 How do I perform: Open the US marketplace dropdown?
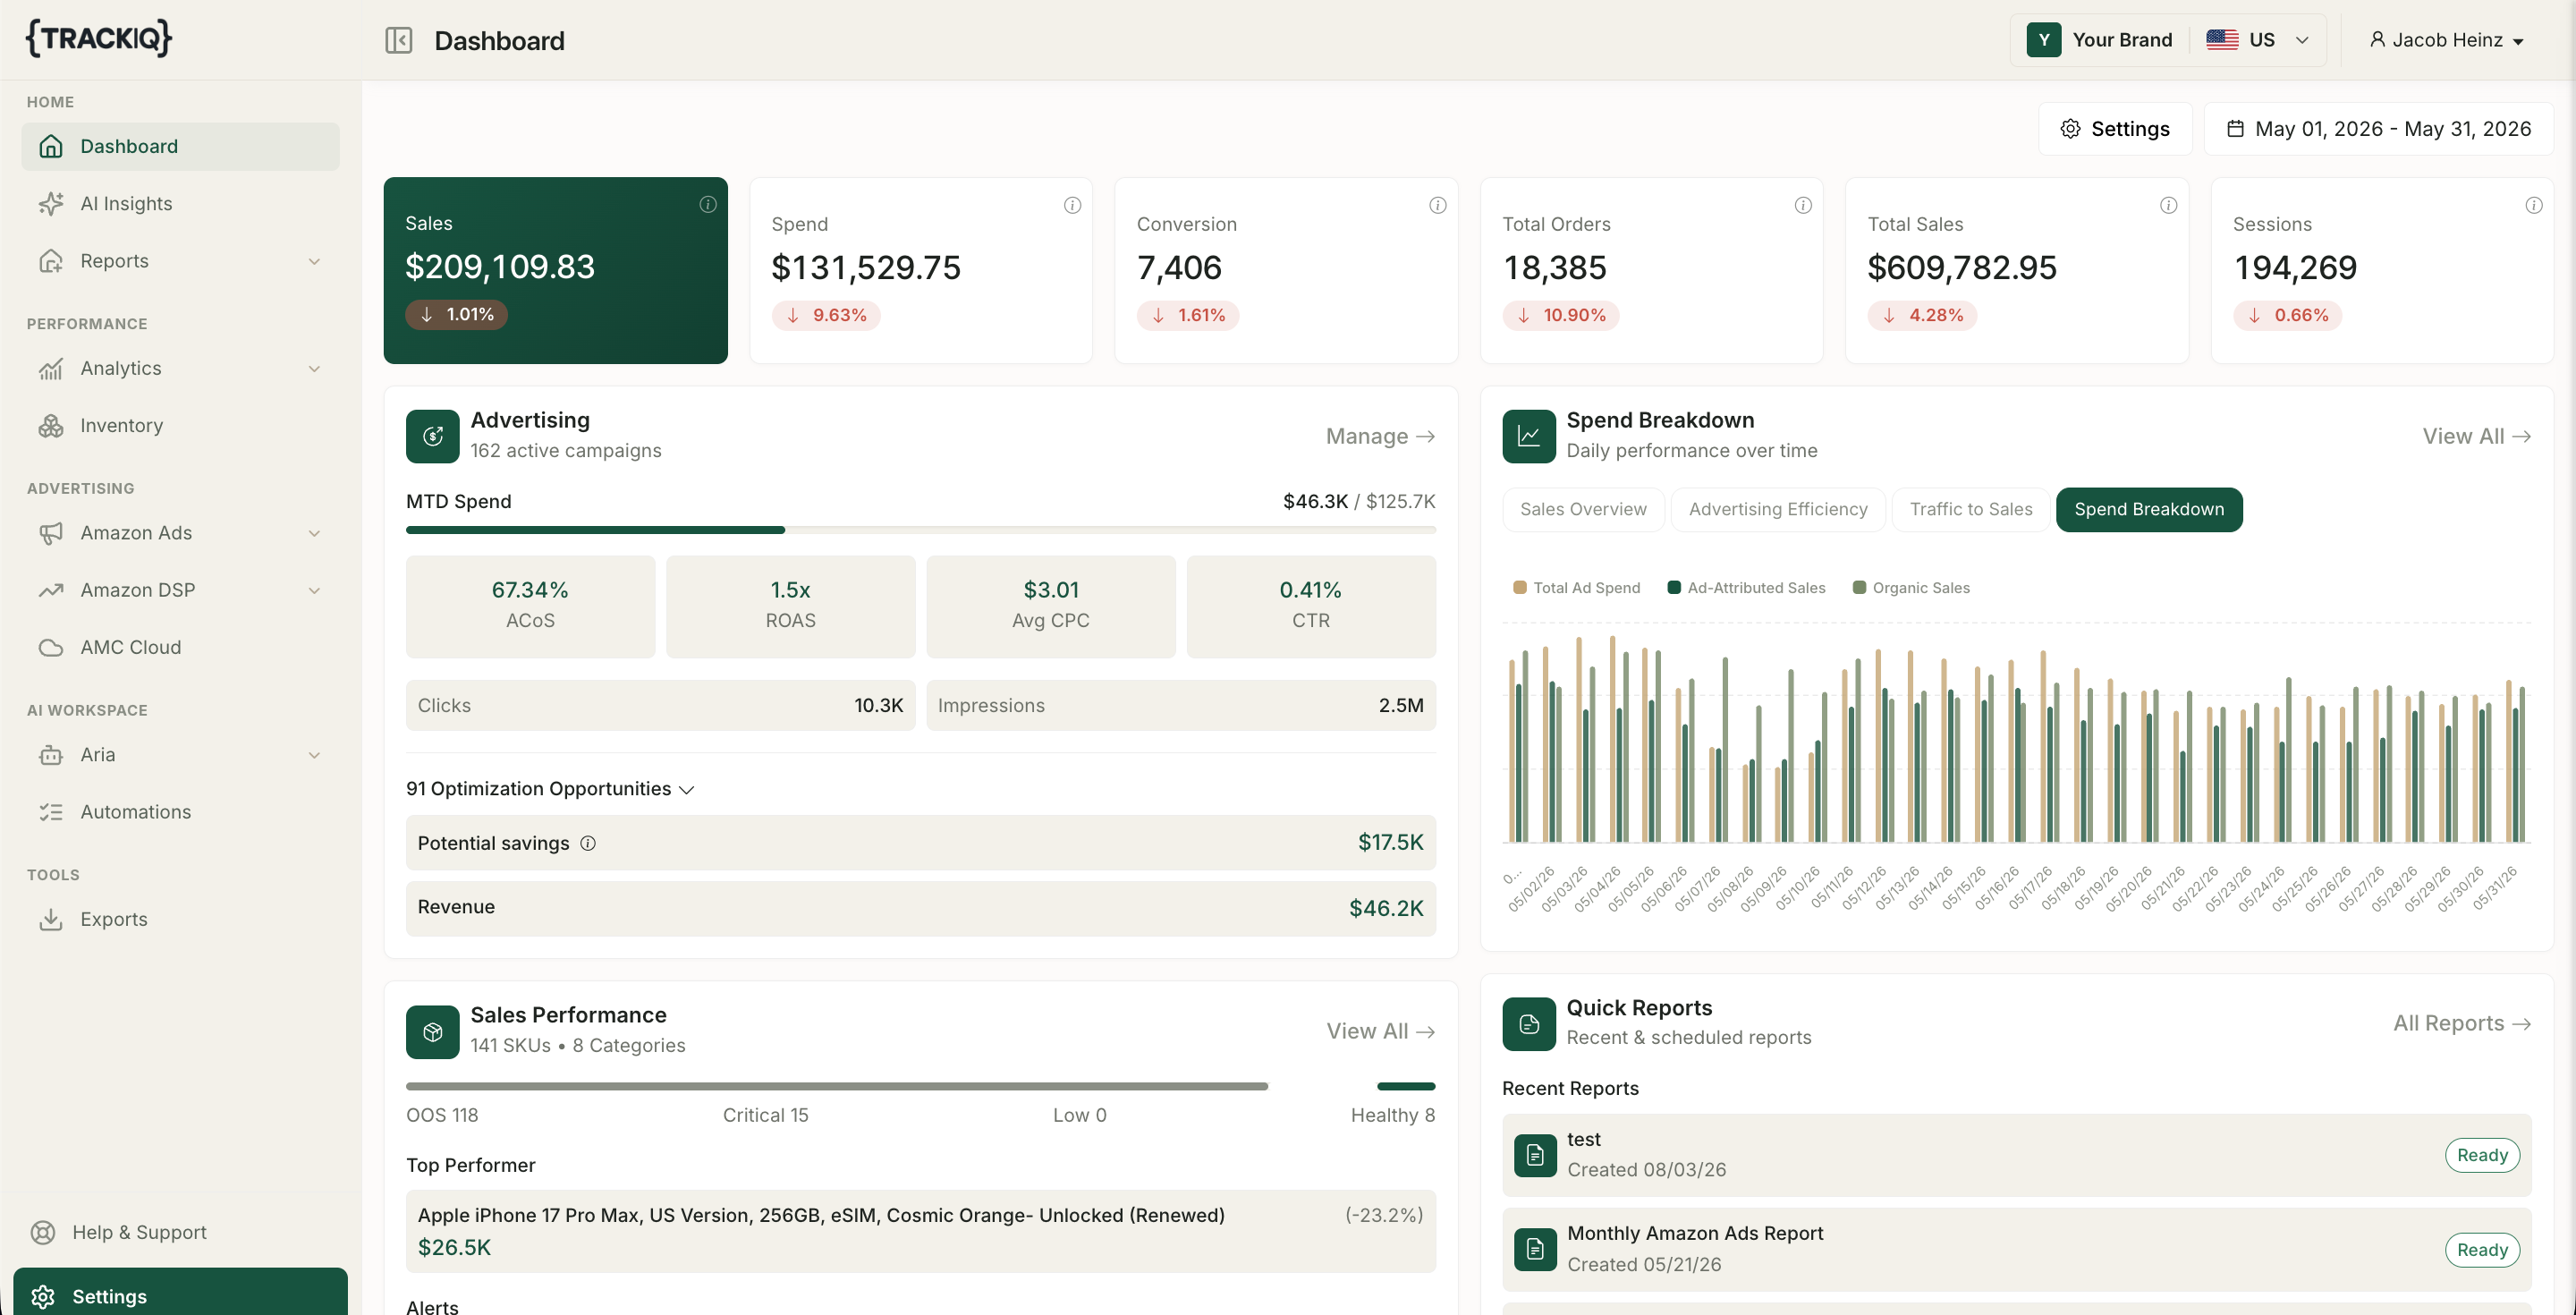2258,40
